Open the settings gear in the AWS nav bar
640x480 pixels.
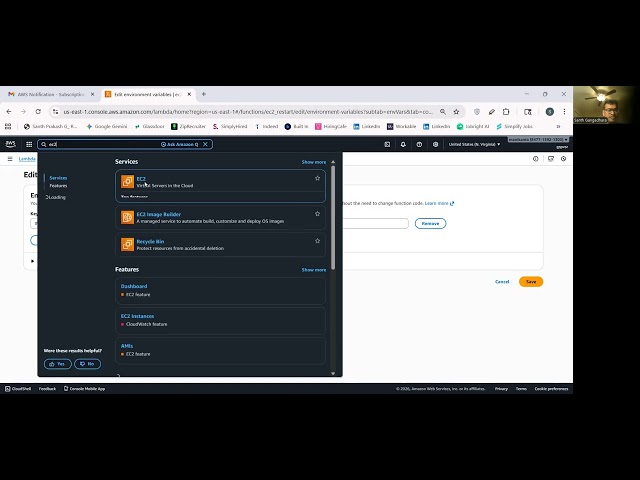tap(436, 144)
